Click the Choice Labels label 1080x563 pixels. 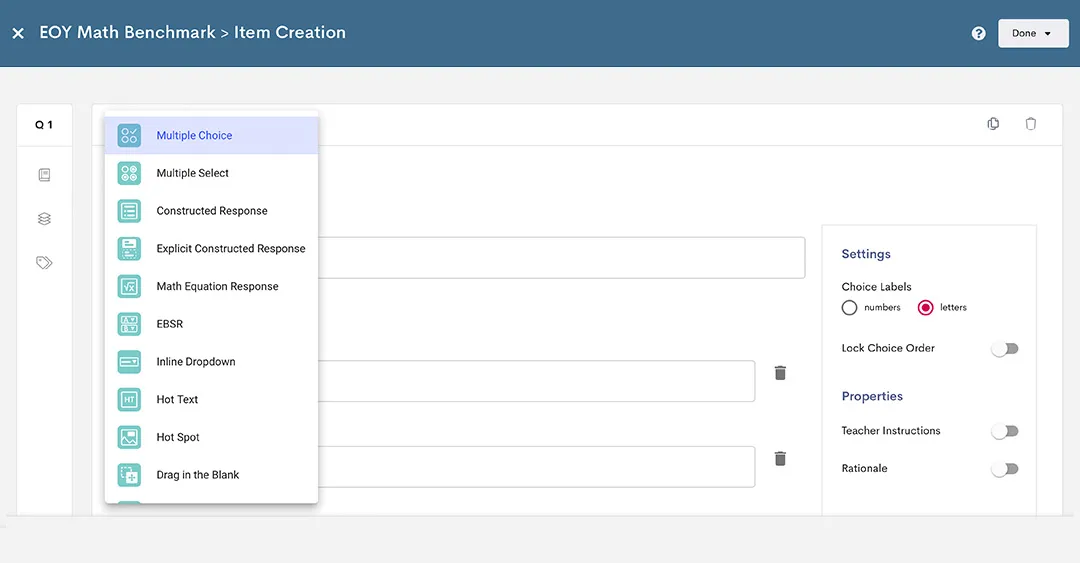pos(876,287)
